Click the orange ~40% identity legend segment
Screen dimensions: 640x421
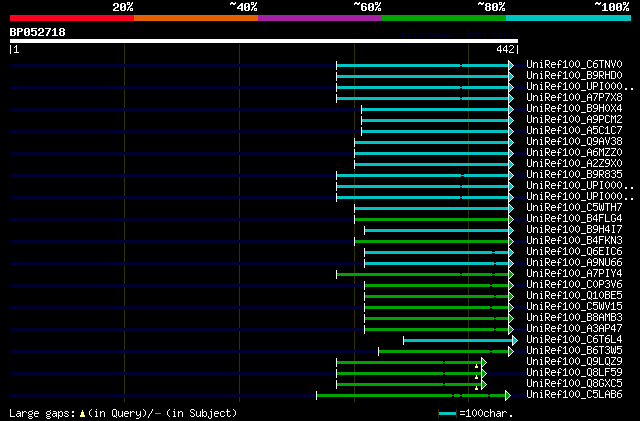point(196,18)
